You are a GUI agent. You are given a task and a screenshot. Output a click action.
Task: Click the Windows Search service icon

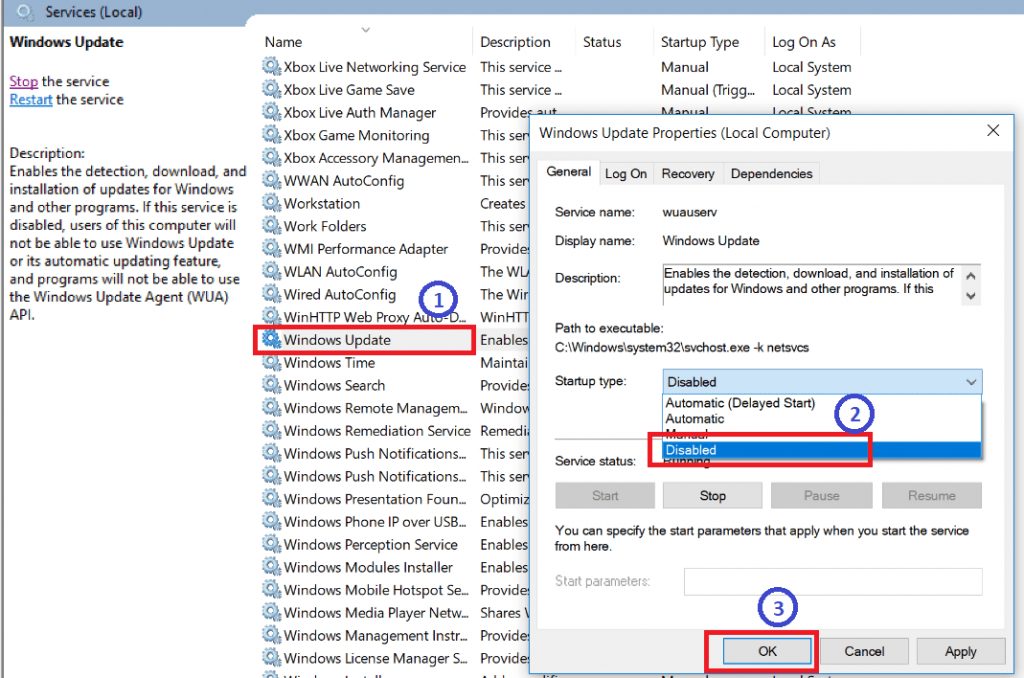click(270, 385)
